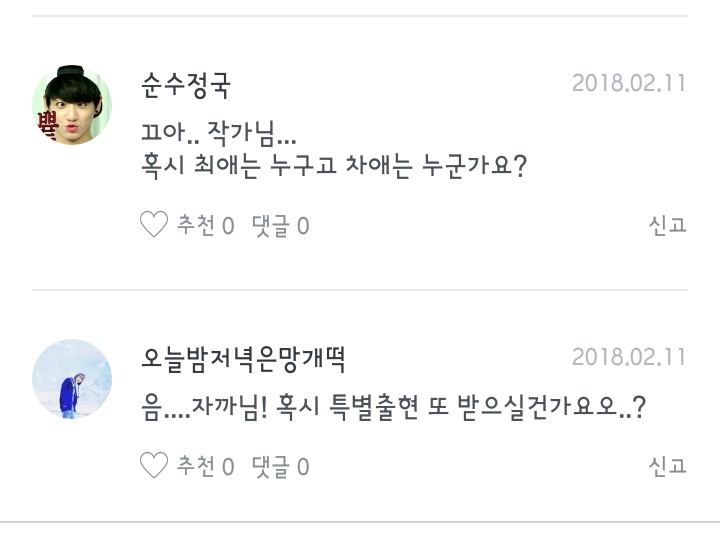Open 댓글 replies under 순수정국's comment
The image size is (720, 540).
tap(280, 226)
